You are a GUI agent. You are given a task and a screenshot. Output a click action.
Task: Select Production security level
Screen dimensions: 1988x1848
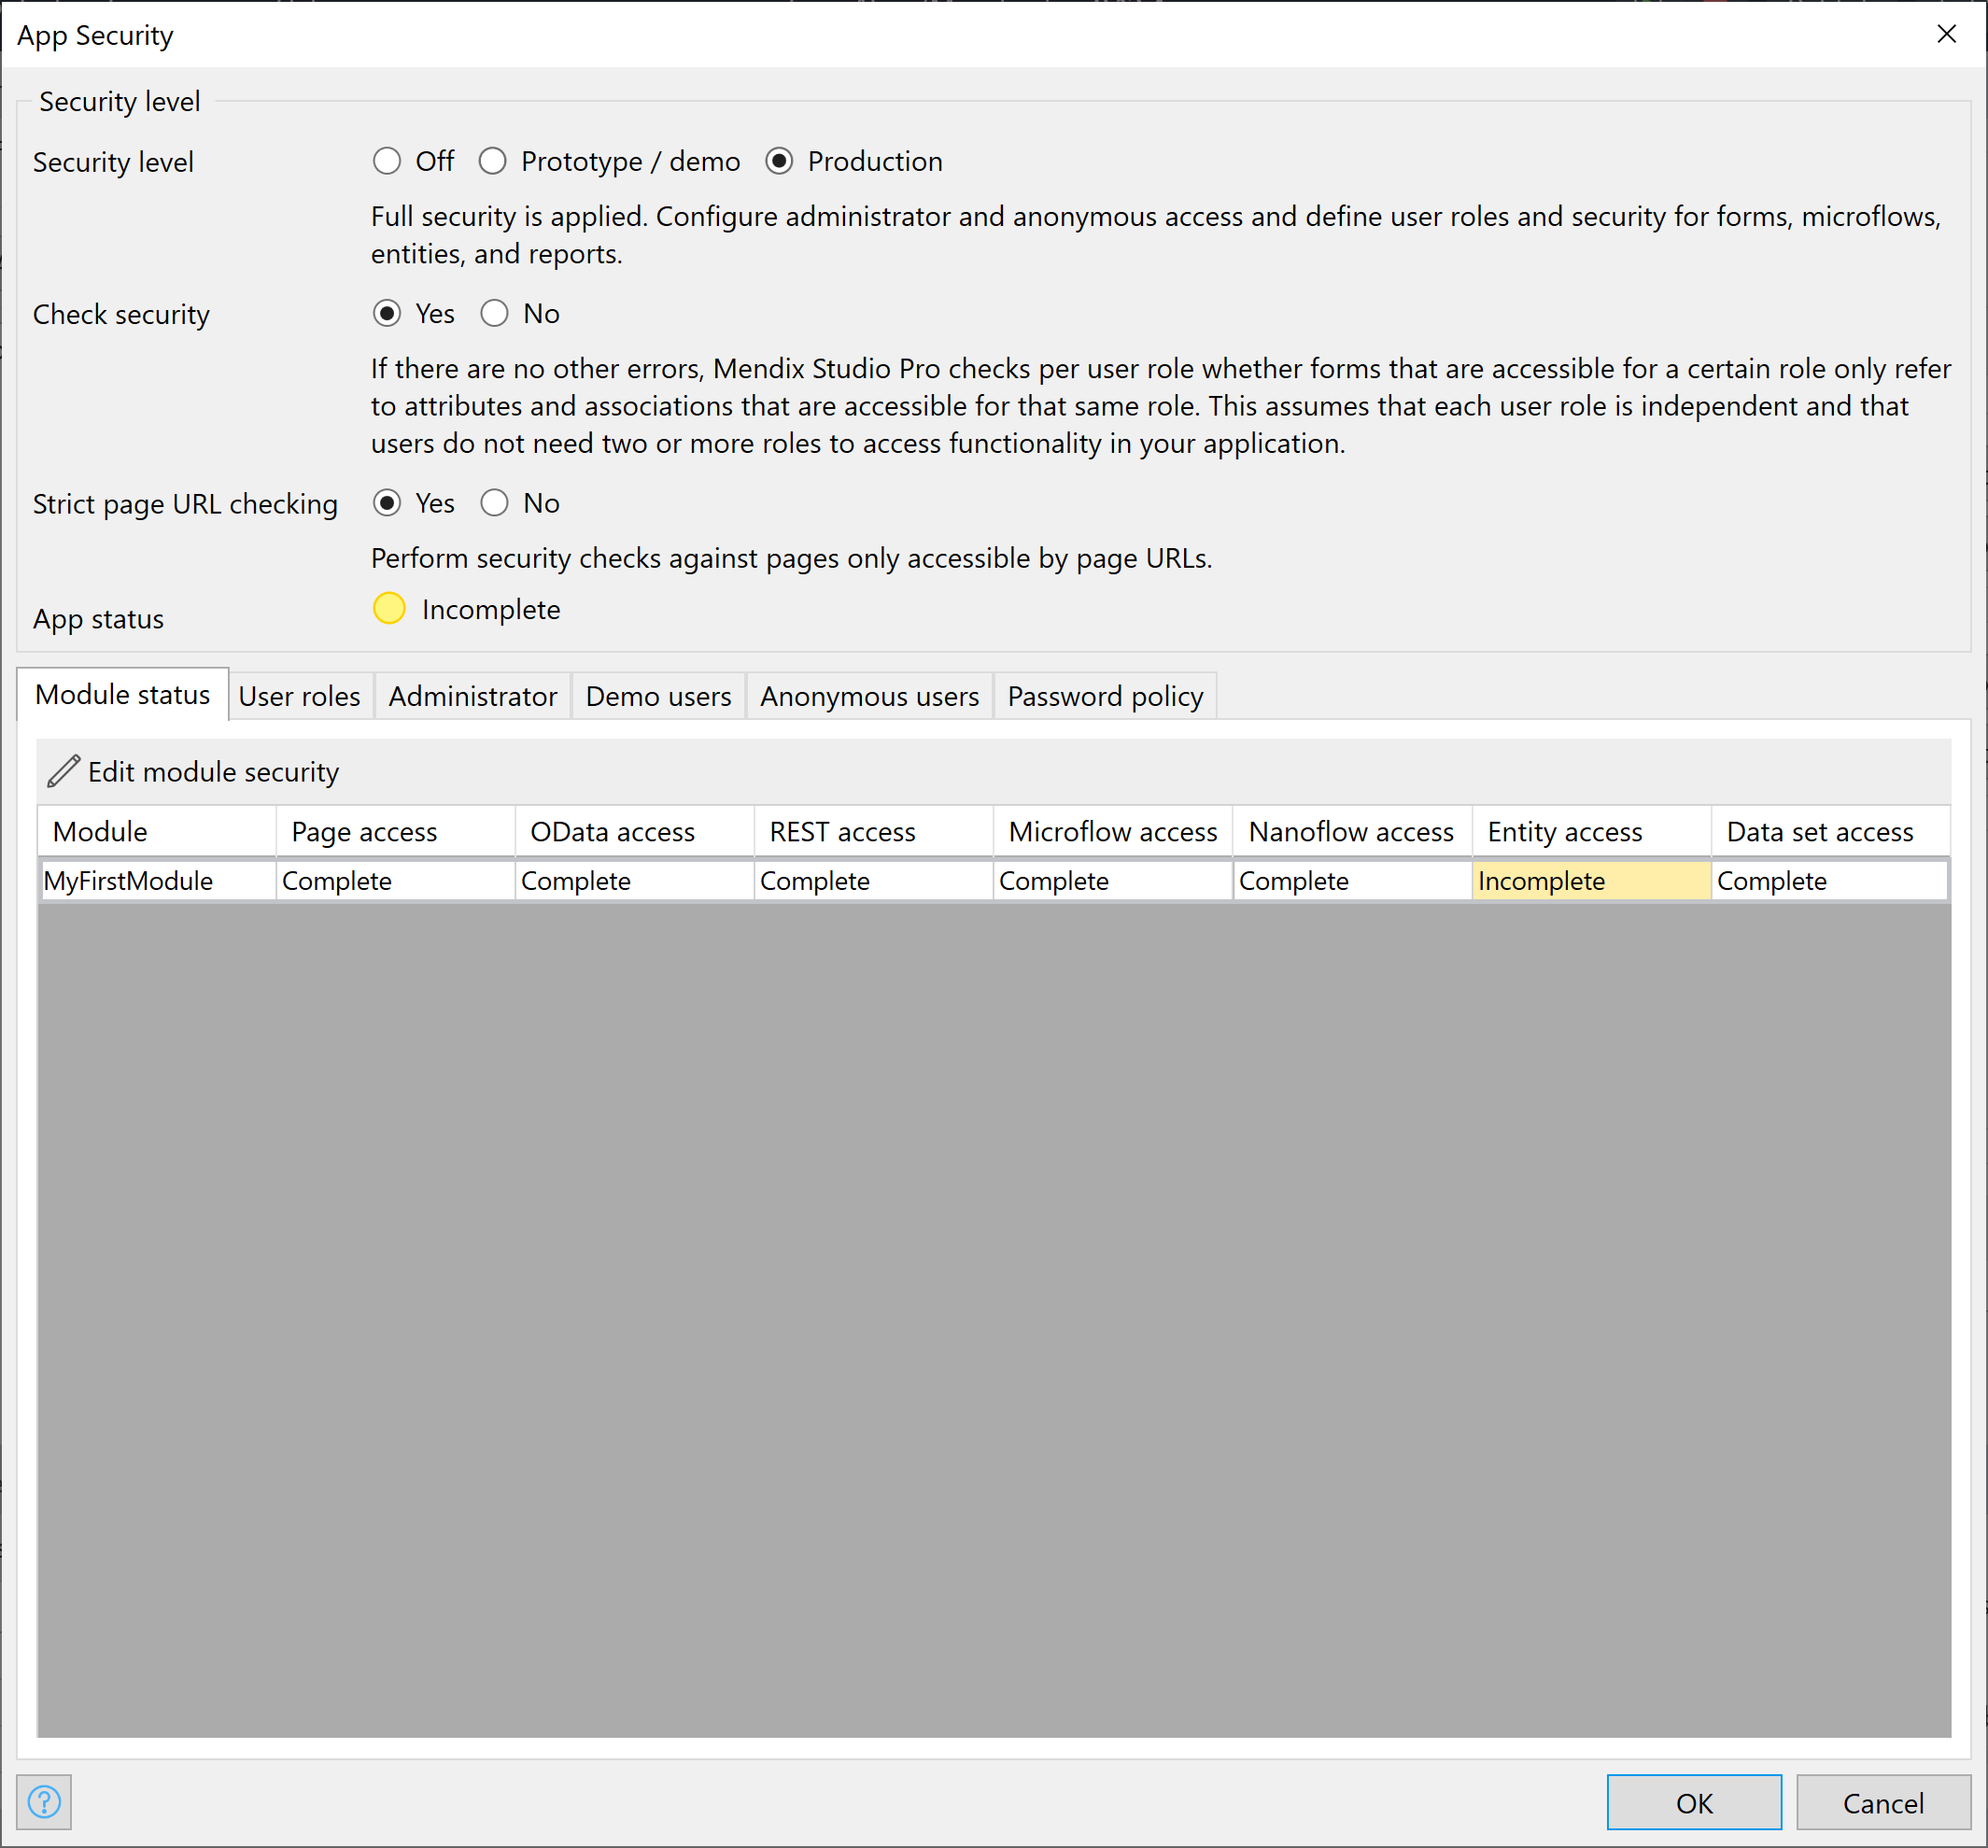779,161
